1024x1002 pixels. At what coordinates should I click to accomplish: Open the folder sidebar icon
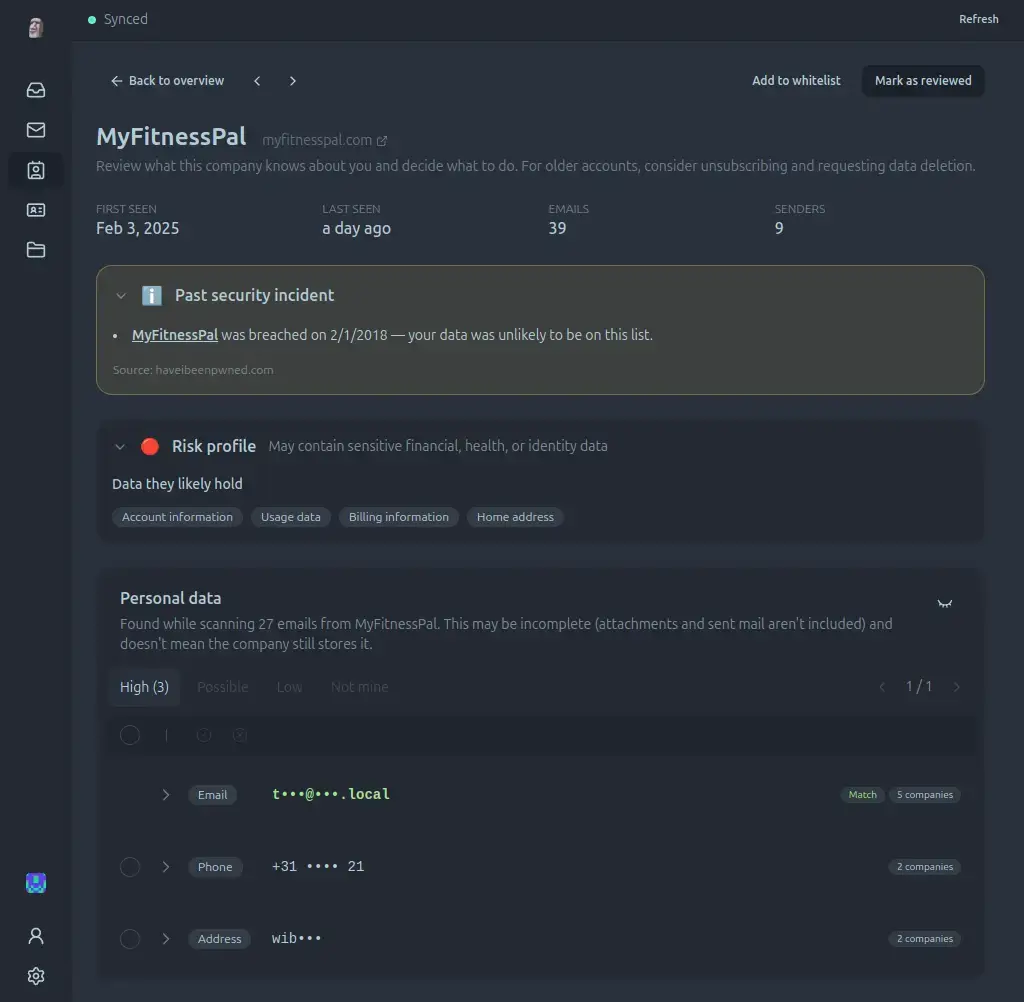click(x=36, y=250)
